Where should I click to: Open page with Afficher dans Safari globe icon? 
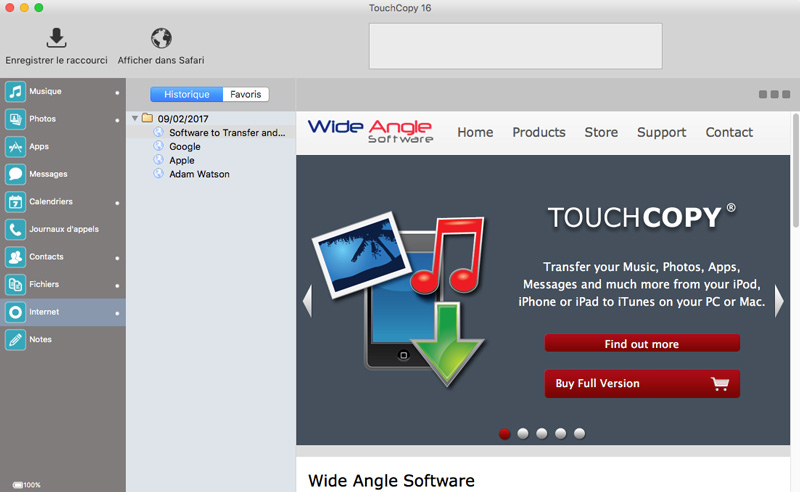coord(161,38)
